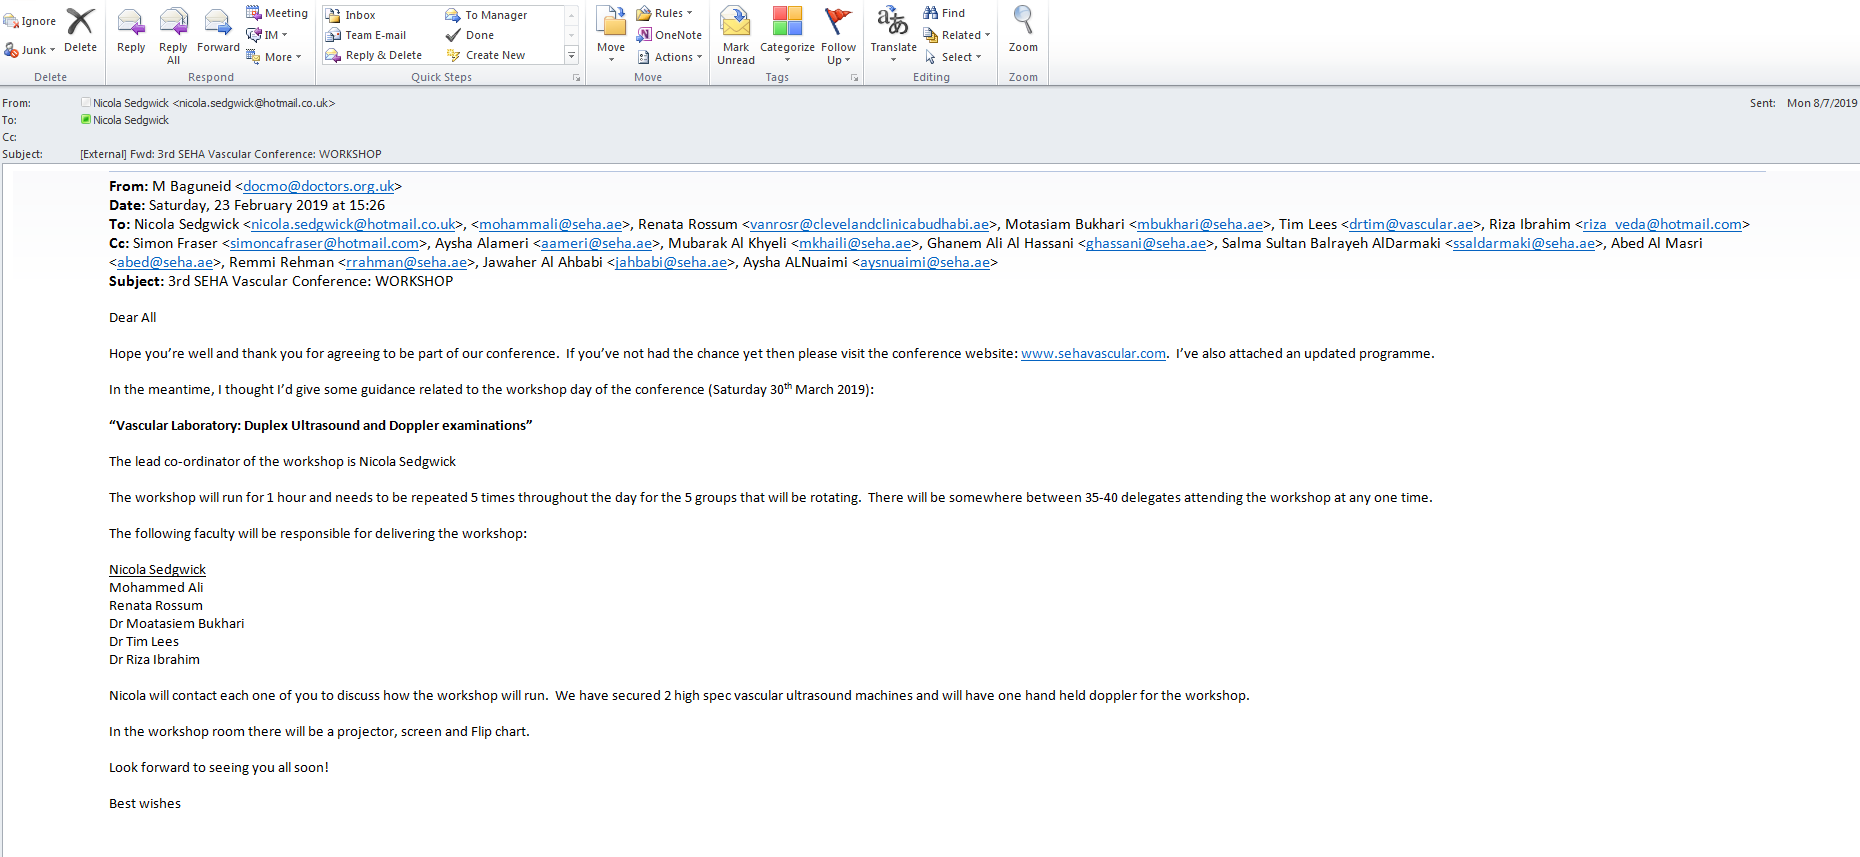Toggle presence box next to sender name

(86, 103)
